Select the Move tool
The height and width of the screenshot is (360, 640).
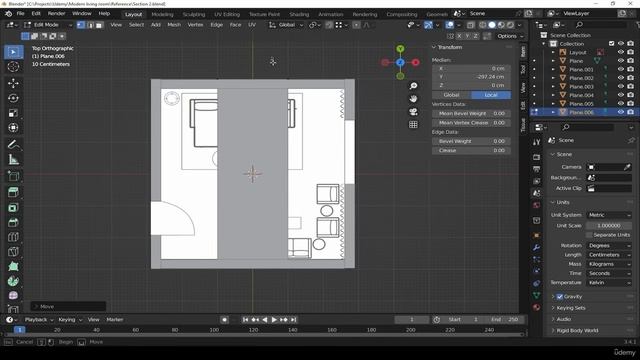pyautogui.click(x=13, y=83)
